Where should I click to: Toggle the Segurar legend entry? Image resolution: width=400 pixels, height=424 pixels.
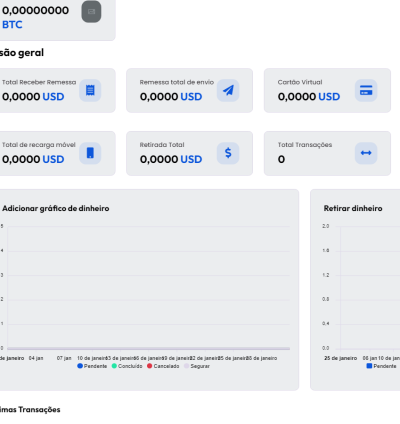click(197, 366)
